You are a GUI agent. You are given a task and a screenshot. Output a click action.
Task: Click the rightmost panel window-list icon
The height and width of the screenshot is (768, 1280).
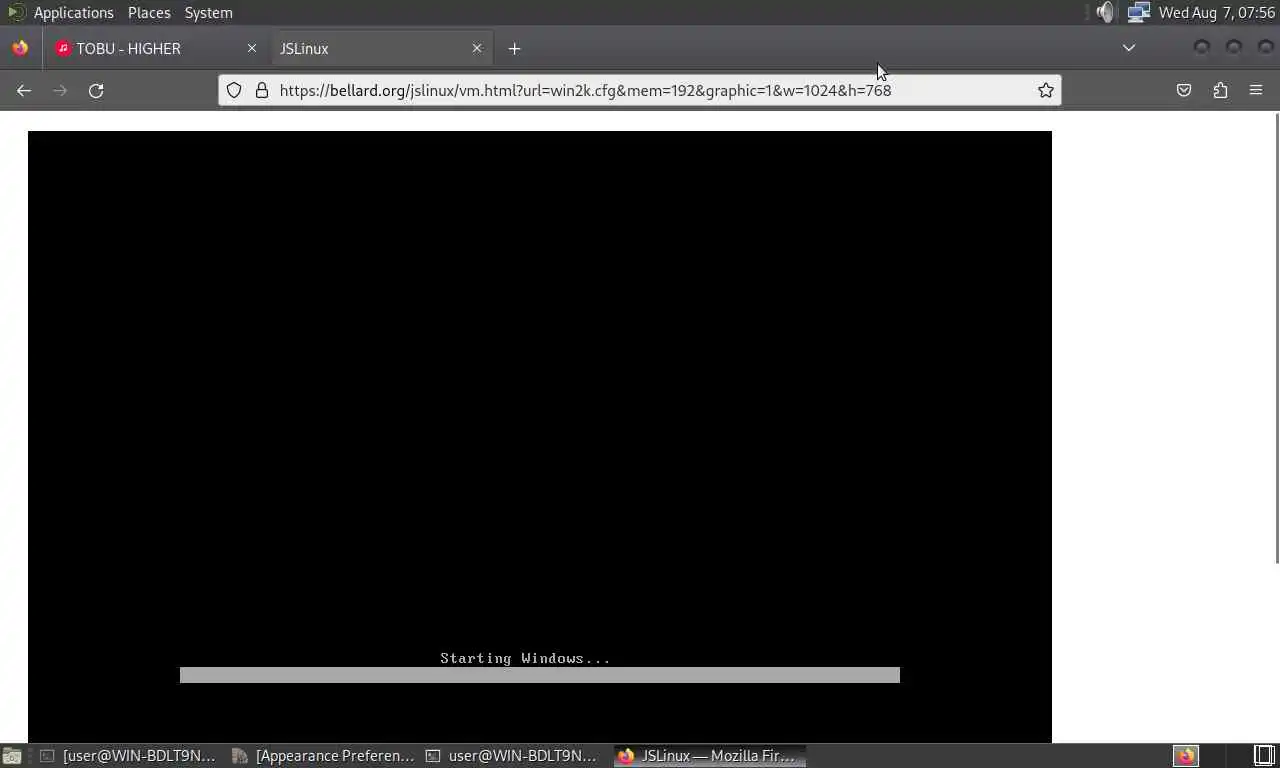point(1264,756)
